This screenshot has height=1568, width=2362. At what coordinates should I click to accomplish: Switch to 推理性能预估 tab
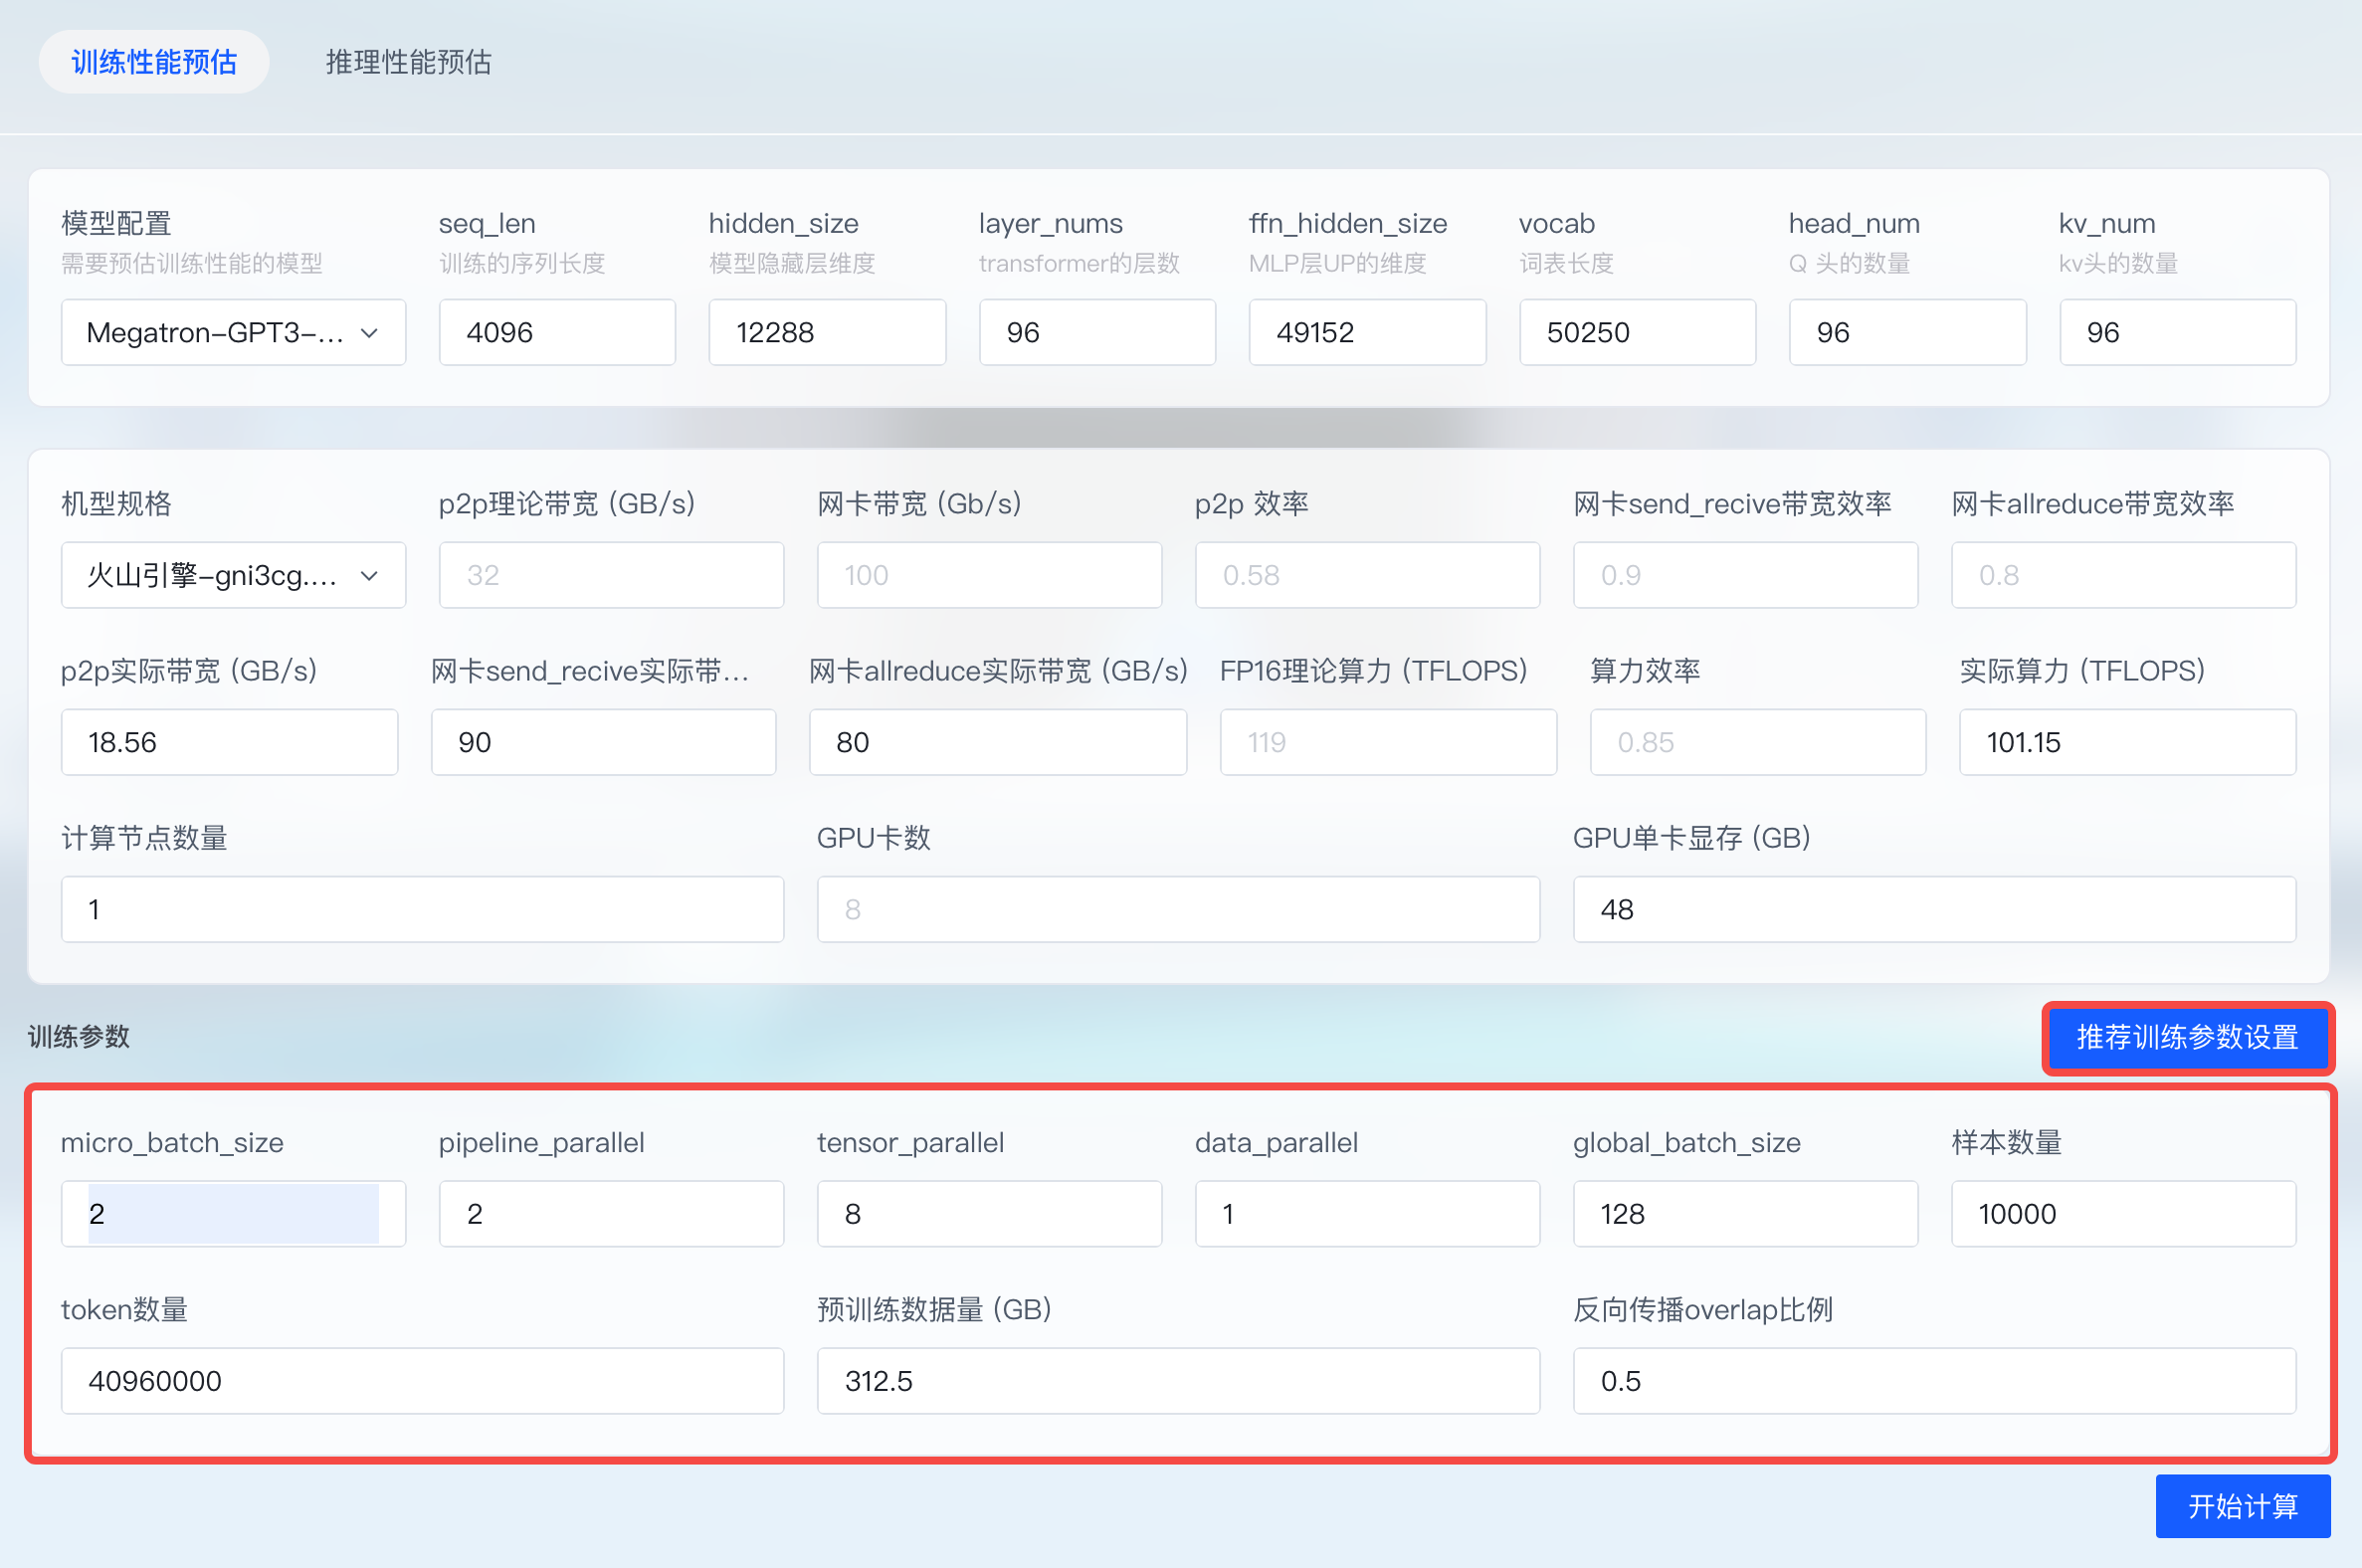[408, 62]
